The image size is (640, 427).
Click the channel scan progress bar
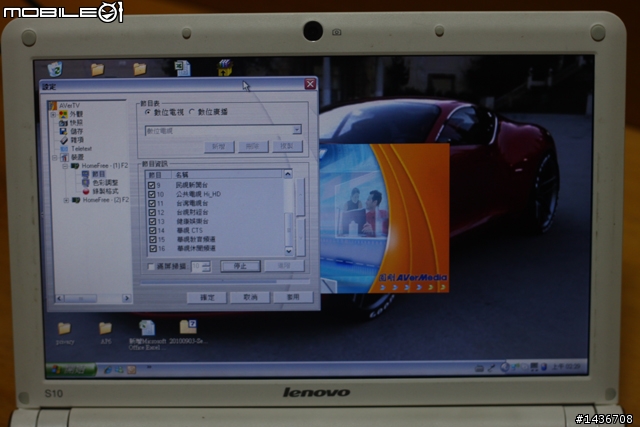[225, 281]
